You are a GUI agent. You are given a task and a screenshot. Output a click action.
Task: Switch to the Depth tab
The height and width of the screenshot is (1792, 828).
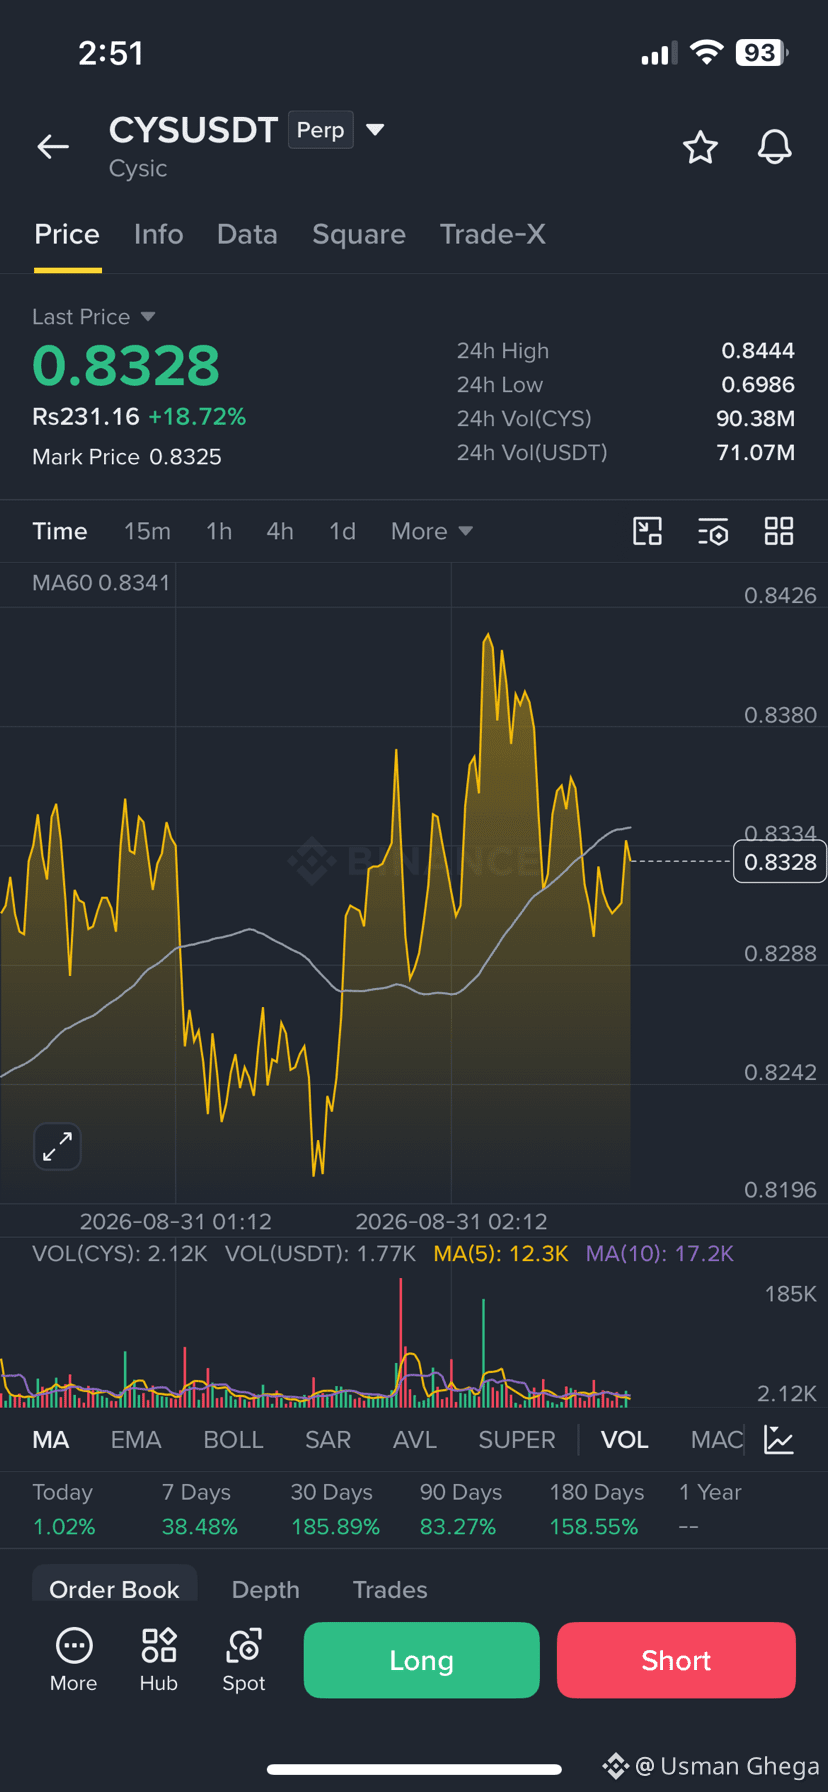[x=266, y=1589]
